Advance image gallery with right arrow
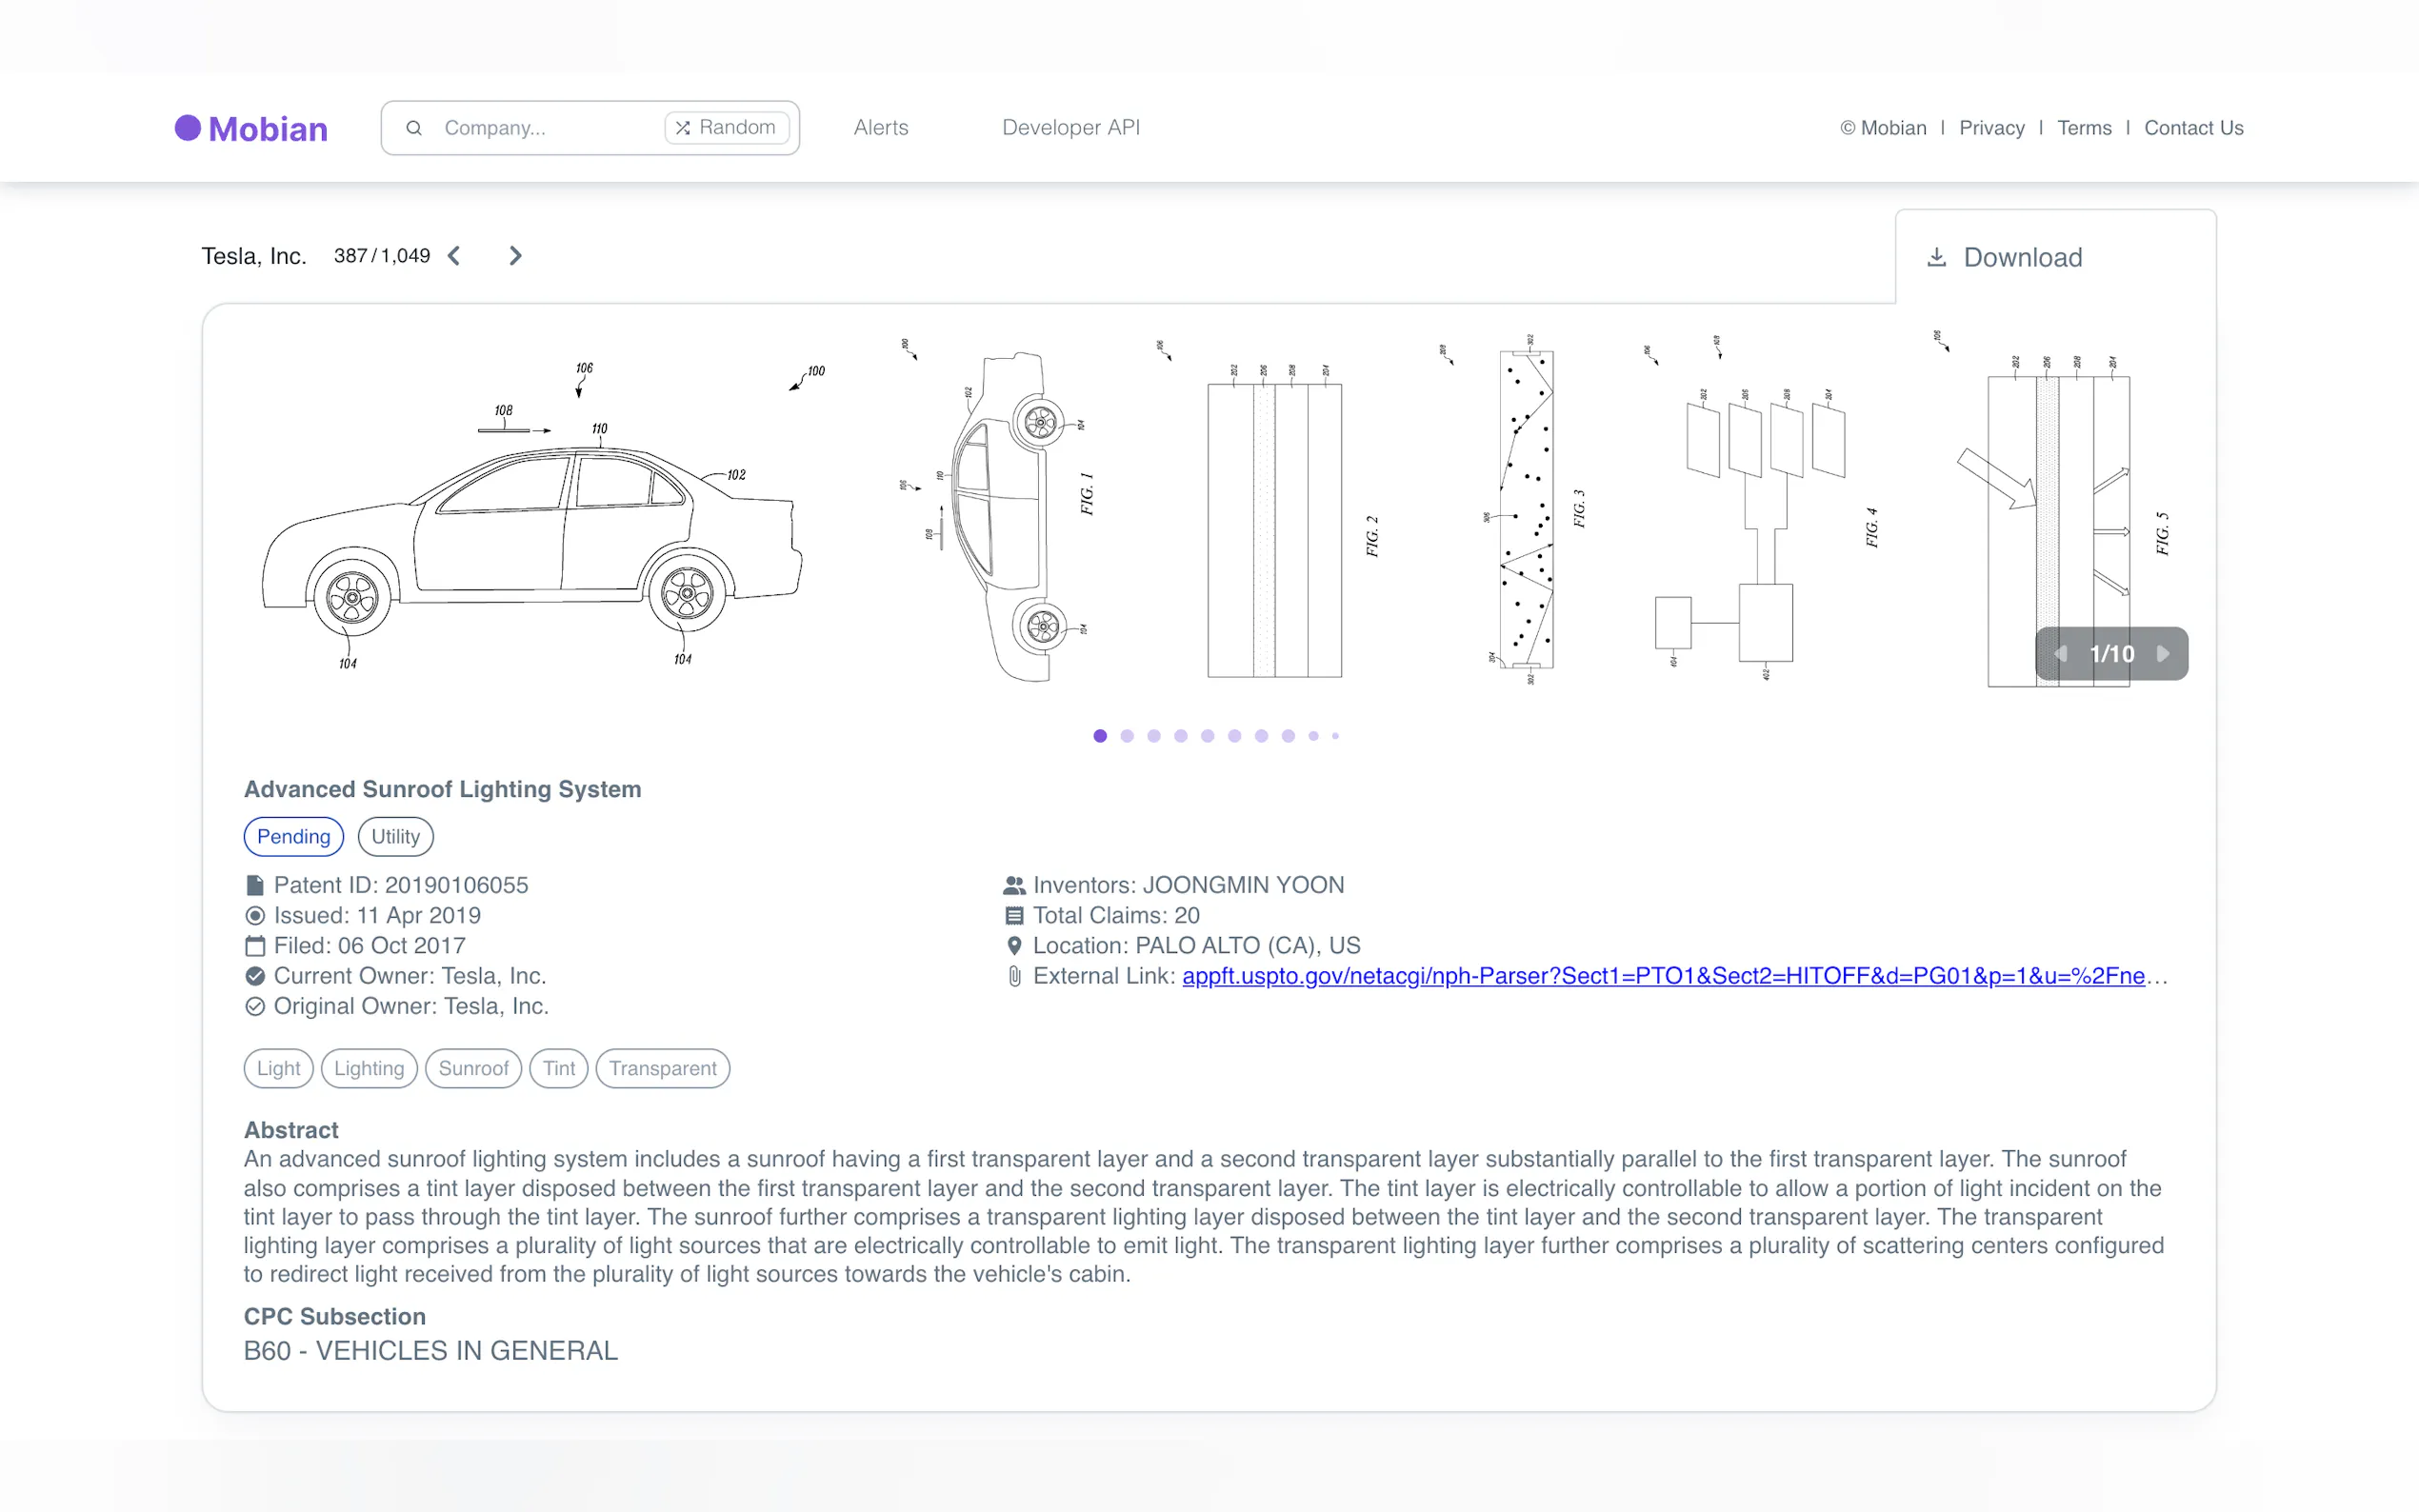Image resolution: width=2419 pixels, height=1512 pixels. pos(2163,654)
